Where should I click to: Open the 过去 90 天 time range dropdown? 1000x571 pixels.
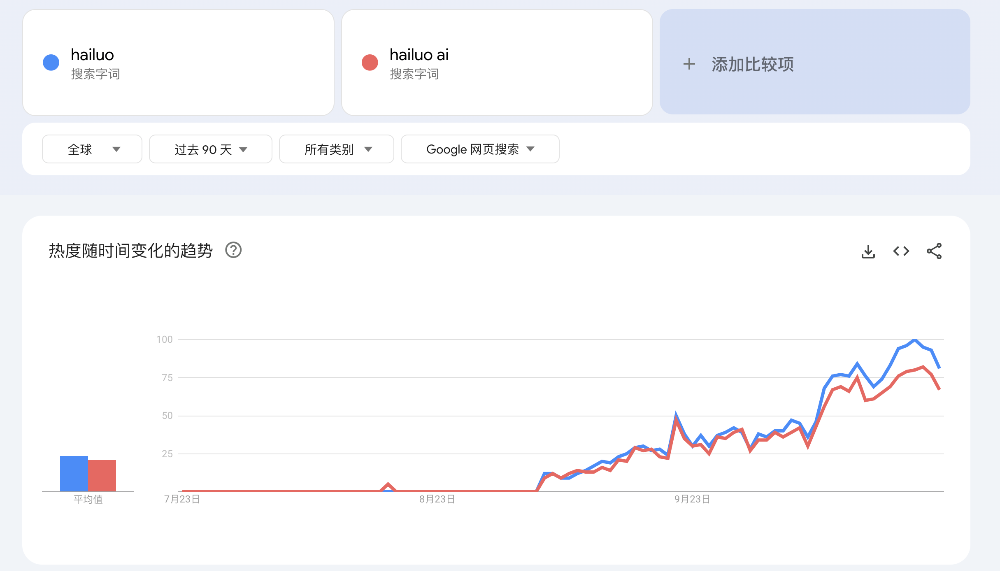point(210,149)
